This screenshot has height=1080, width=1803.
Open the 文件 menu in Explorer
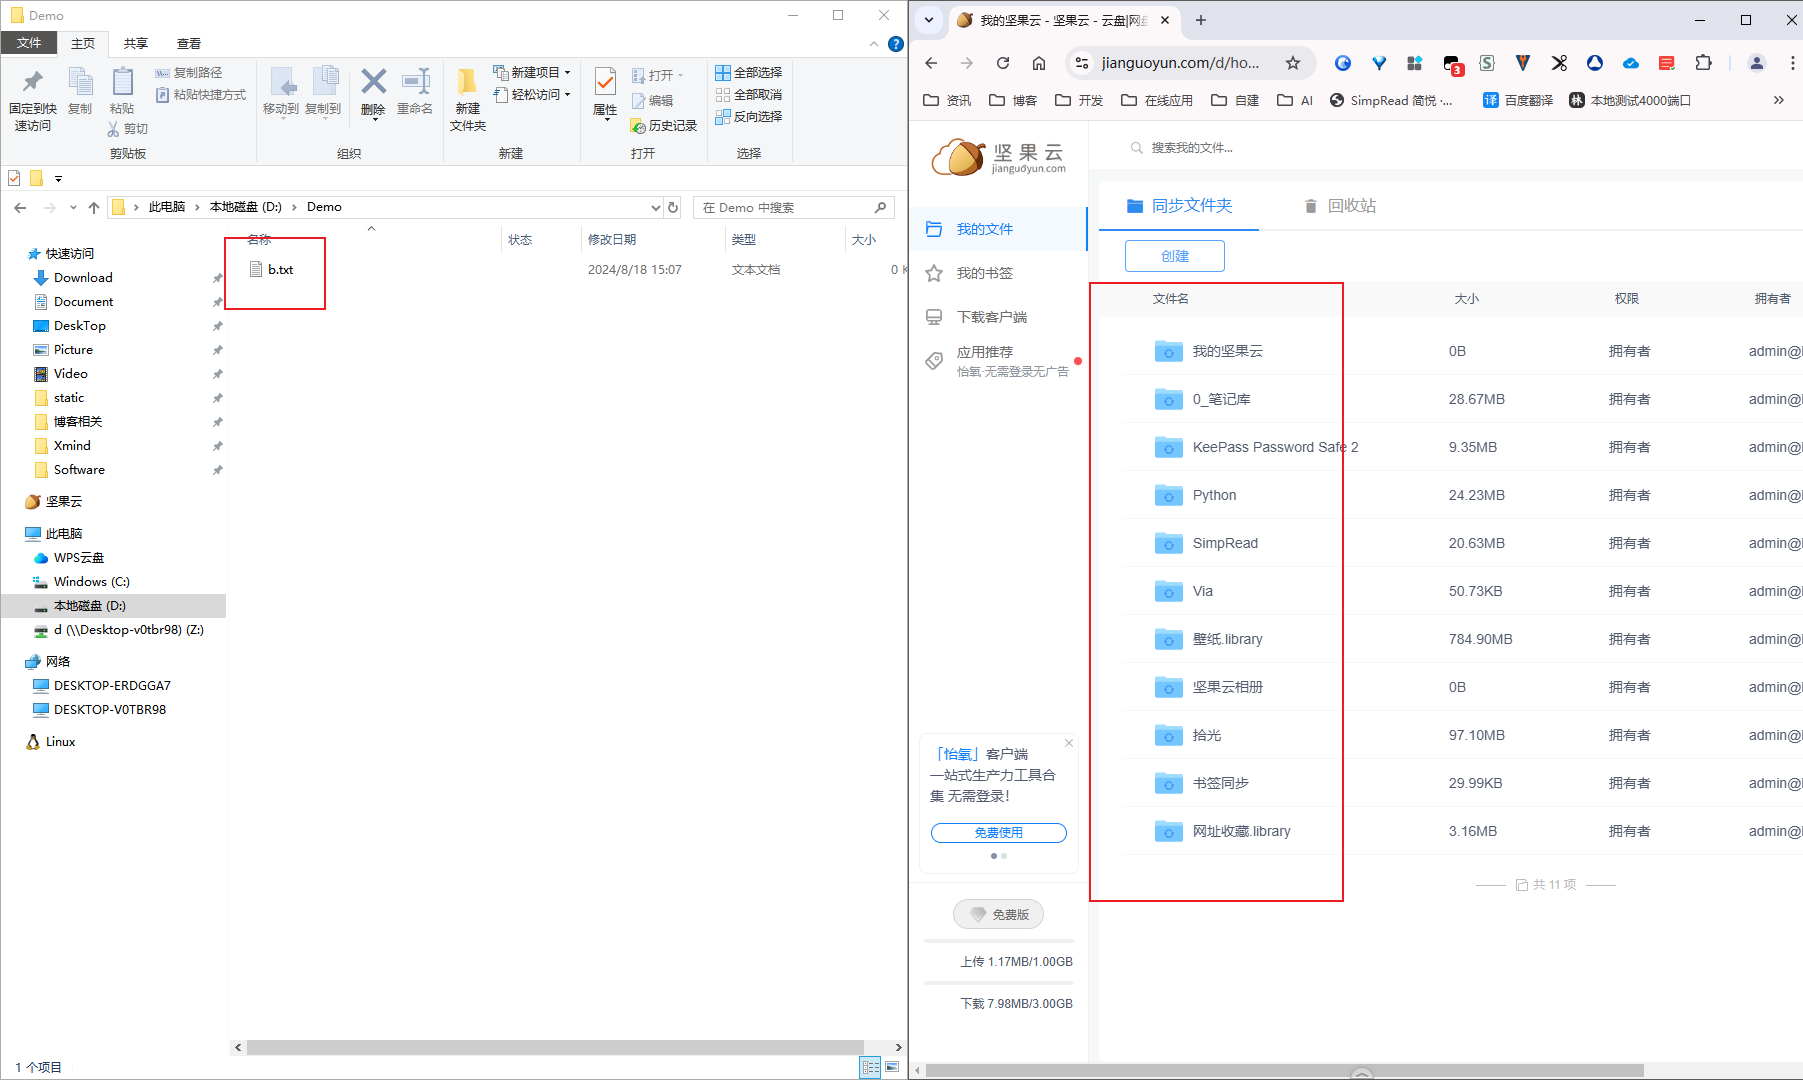(x=29, y=43)
